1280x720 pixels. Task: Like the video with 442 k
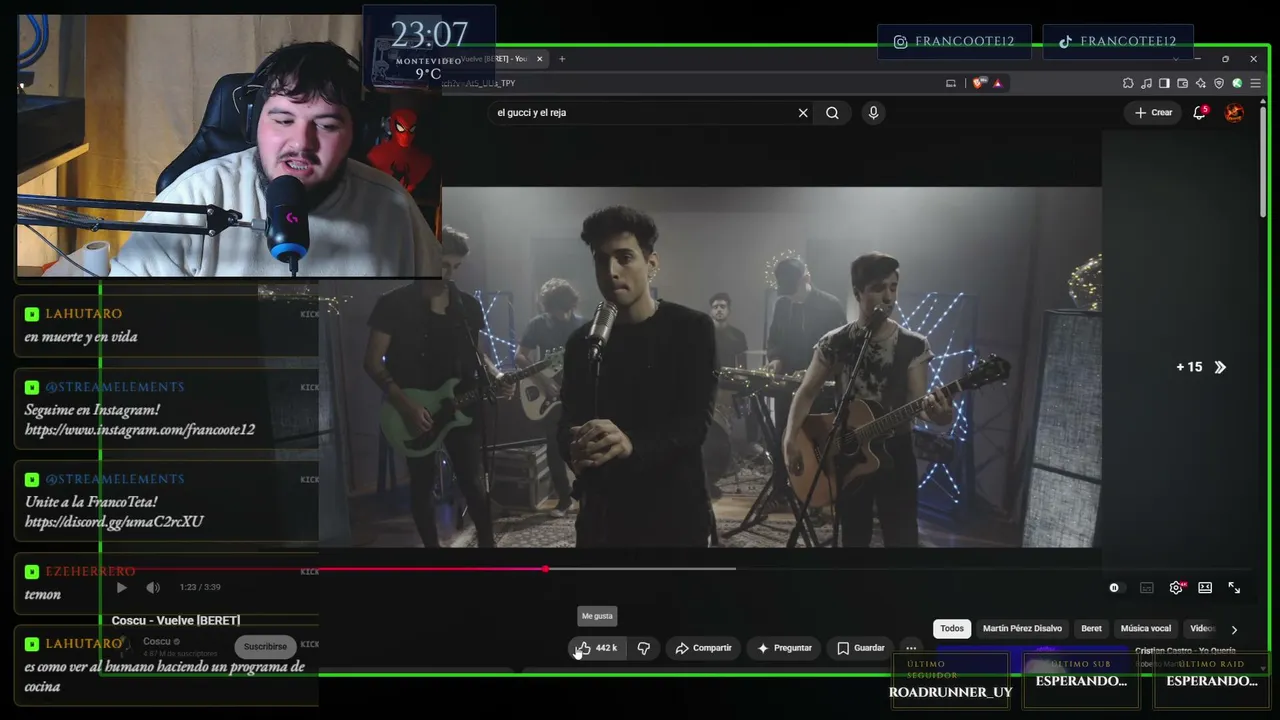[597, 648]
